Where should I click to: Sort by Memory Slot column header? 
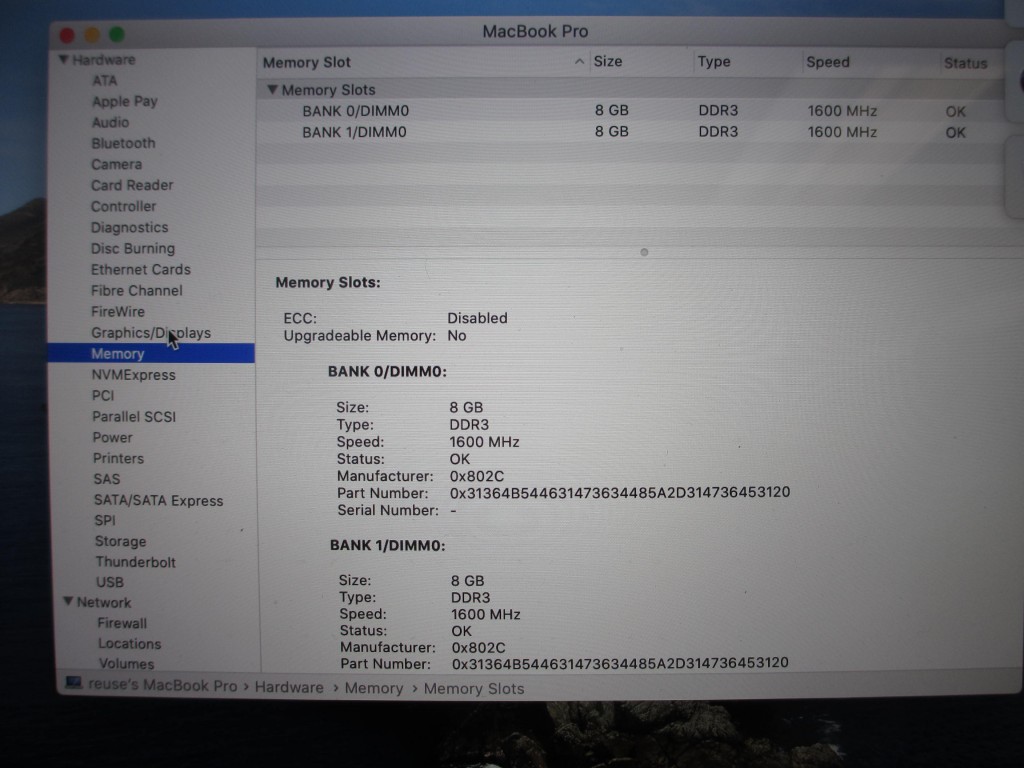click(x=306, y=63)
